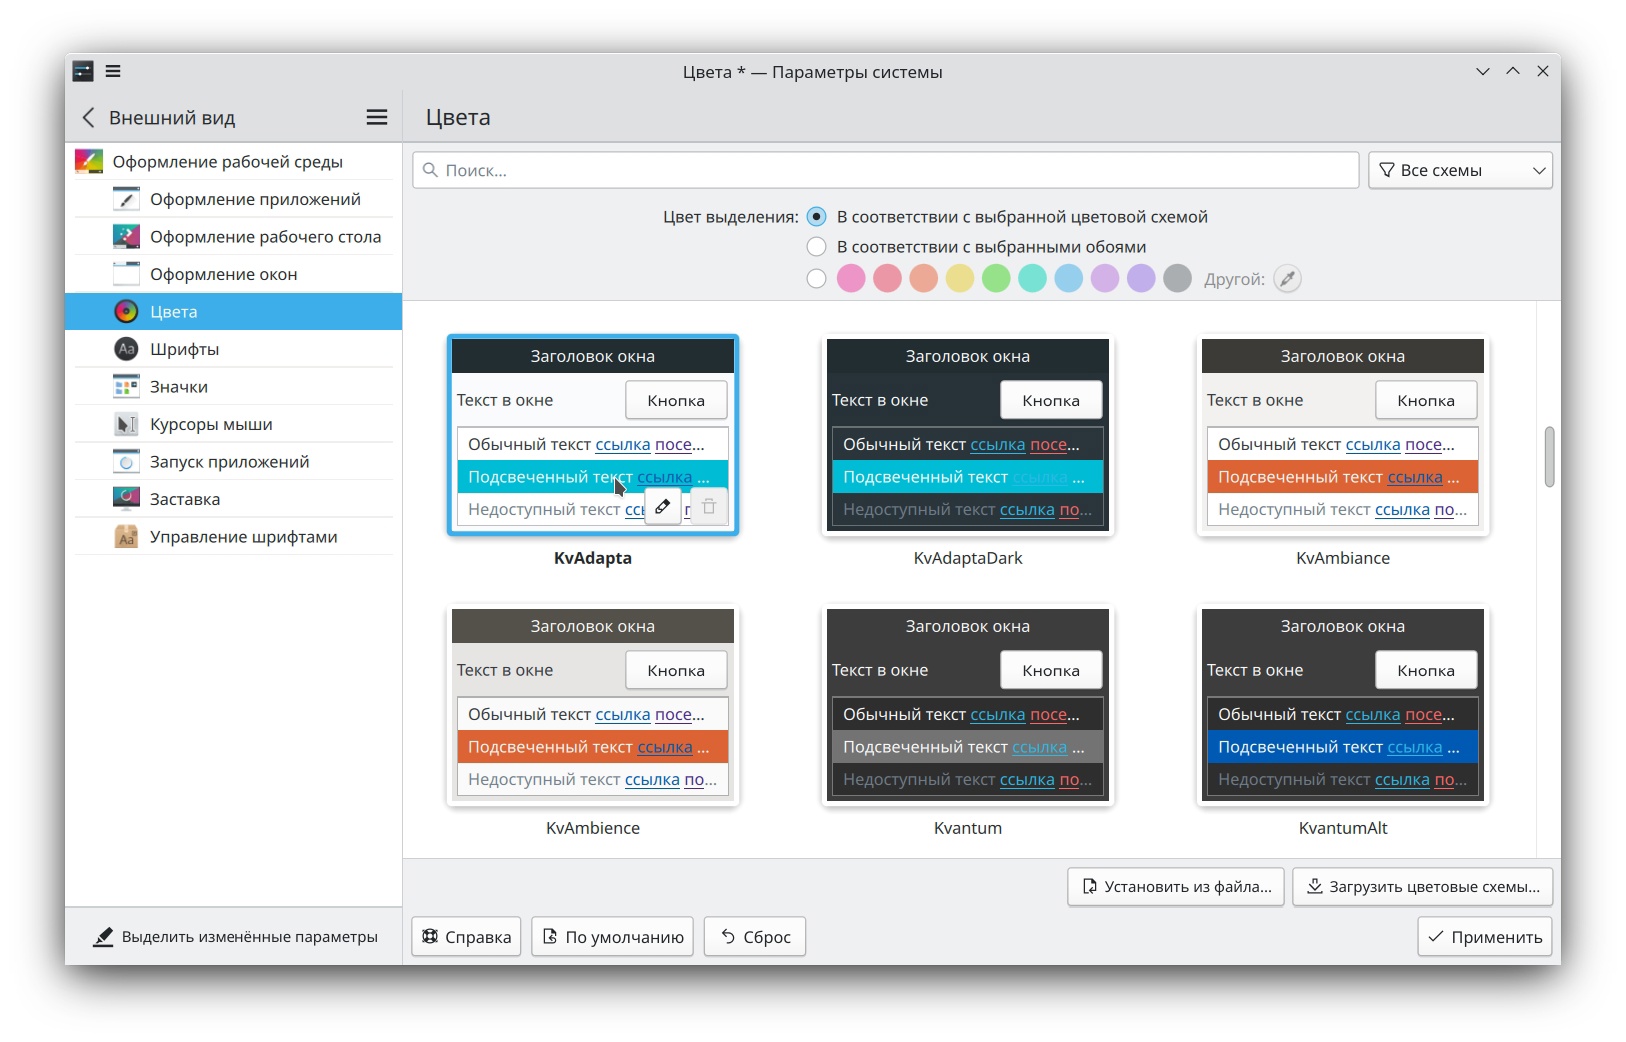Screen dimensions: 1626x1042
Task: Open the Управление шрифтами settings page
Action: click(x=234, y=536)
